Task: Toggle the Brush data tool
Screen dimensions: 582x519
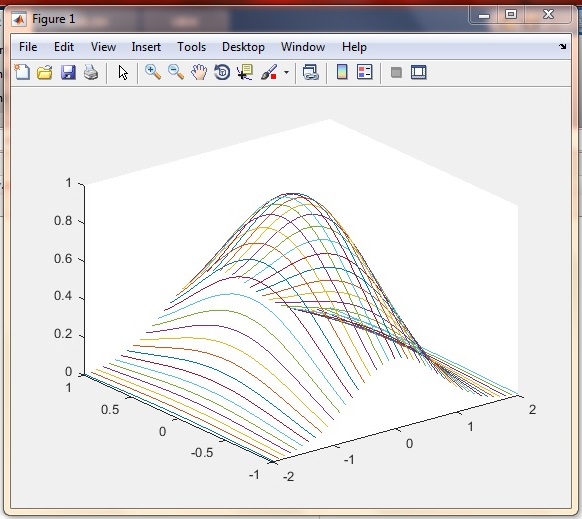Action: (269, 72)
